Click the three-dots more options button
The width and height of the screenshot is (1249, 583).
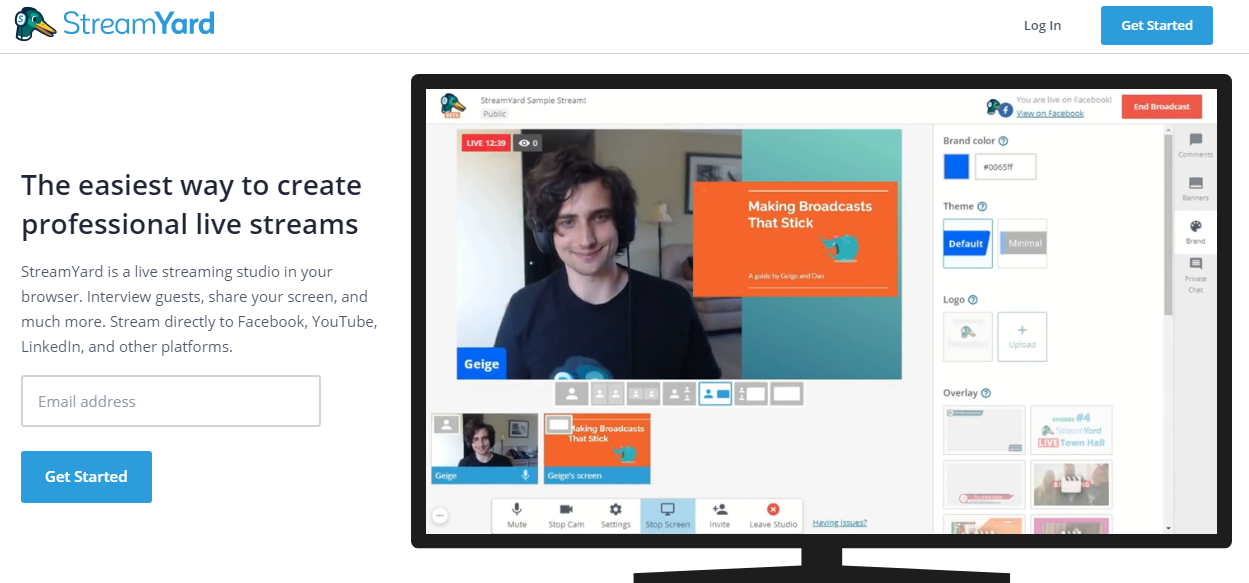(x=440, y=516)
